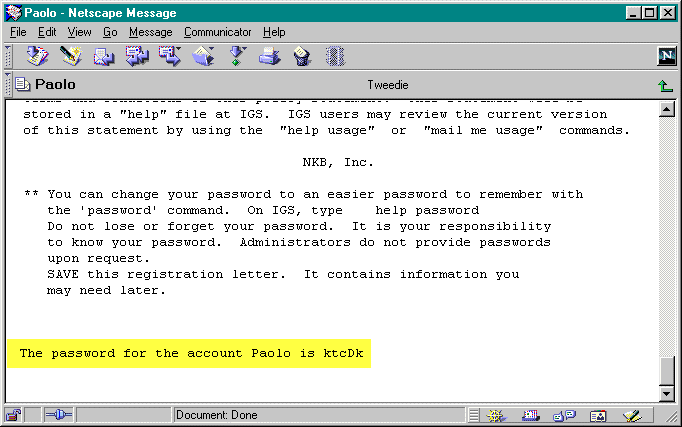Click the Get Msg toolbar icon
The height and width of the screenshot is (427, 682).
(x=37, y=56)
